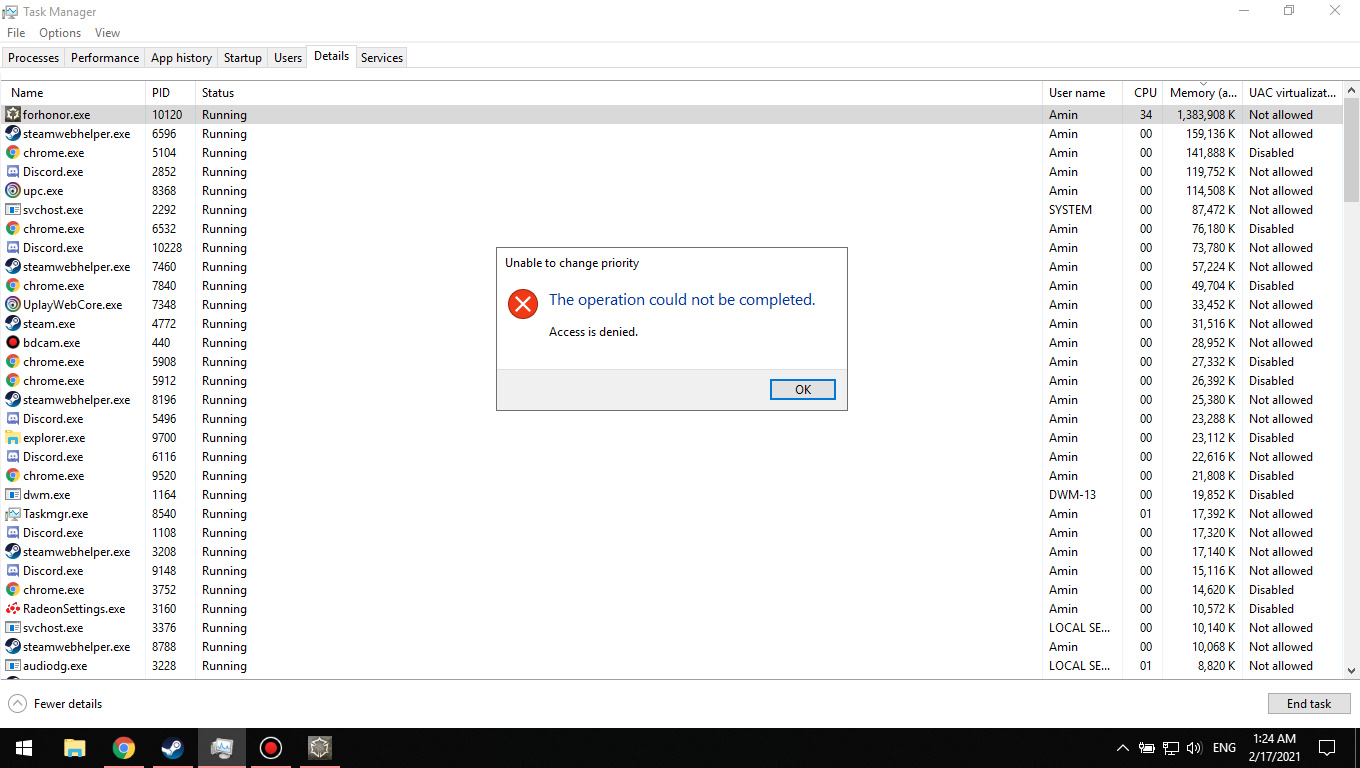Click the Taskmgr.exe process icon
Viewport: 1360px width, 768px height.
13,514
